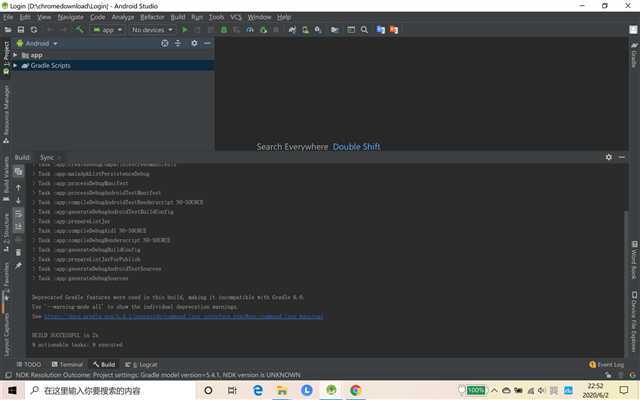Screen dimensions: 640x400
Task: Expand the app tree node
Action: [15, 55]
